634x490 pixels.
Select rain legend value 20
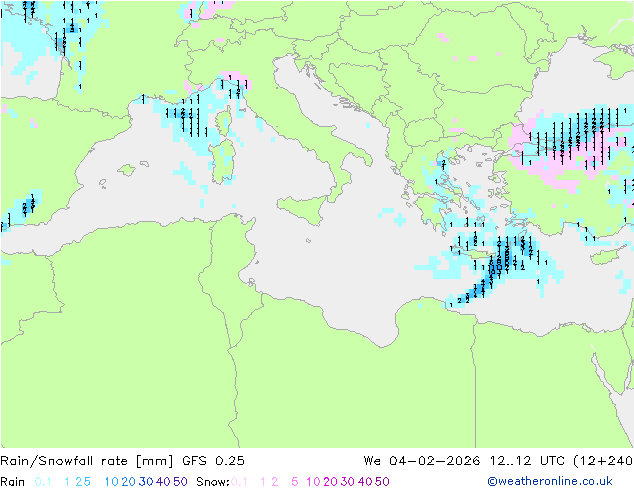tap(128, 482)
